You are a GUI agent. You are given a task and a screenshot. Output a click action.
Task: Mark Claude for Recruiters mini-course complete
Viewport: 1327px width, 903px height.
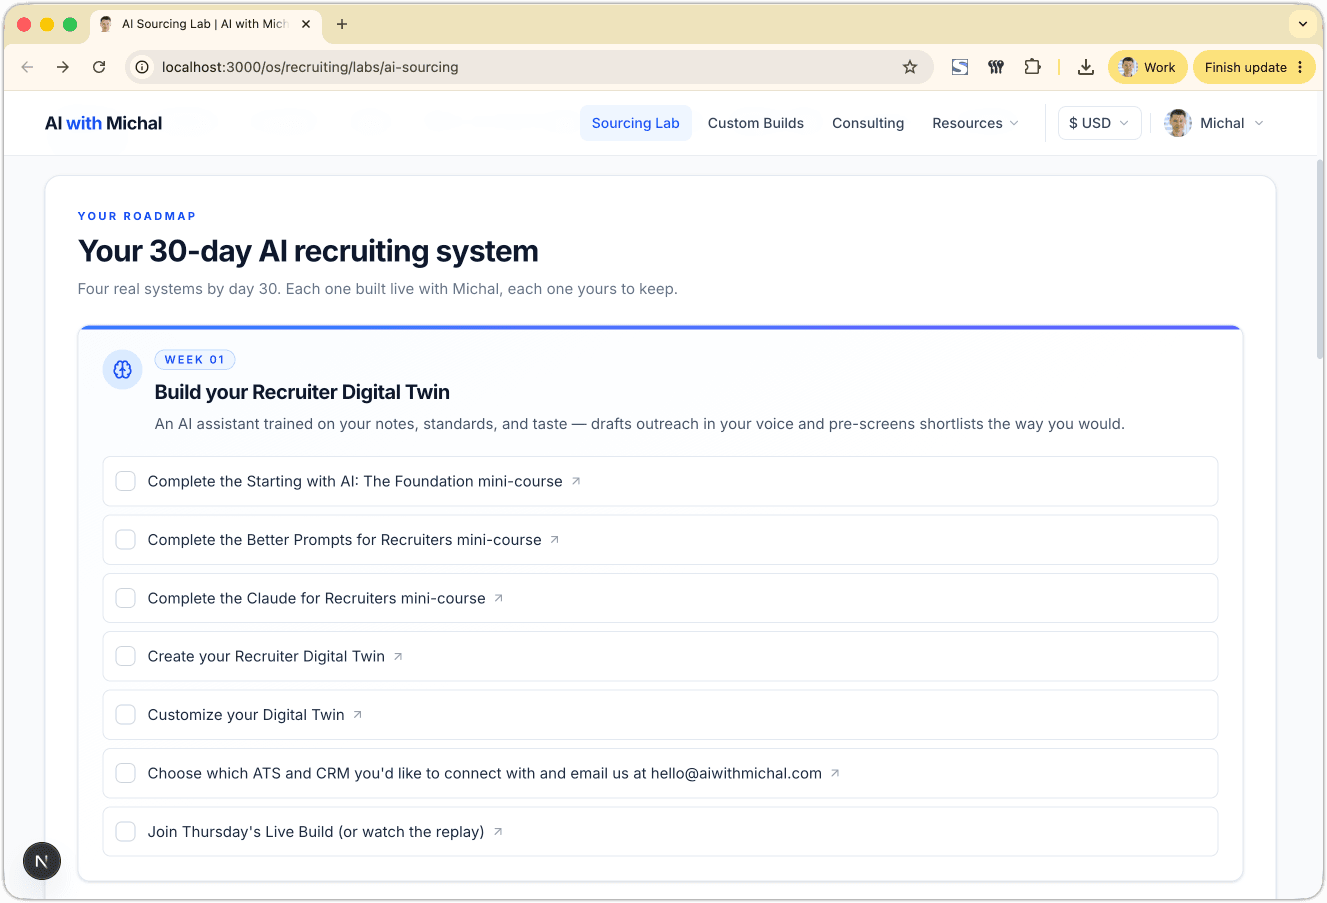click(126, 598)
